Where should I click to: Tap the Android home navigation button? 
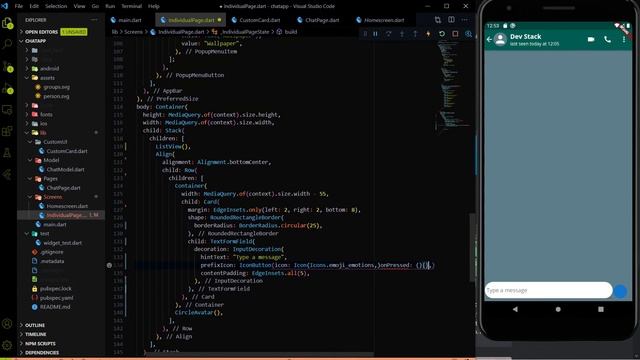558,309
